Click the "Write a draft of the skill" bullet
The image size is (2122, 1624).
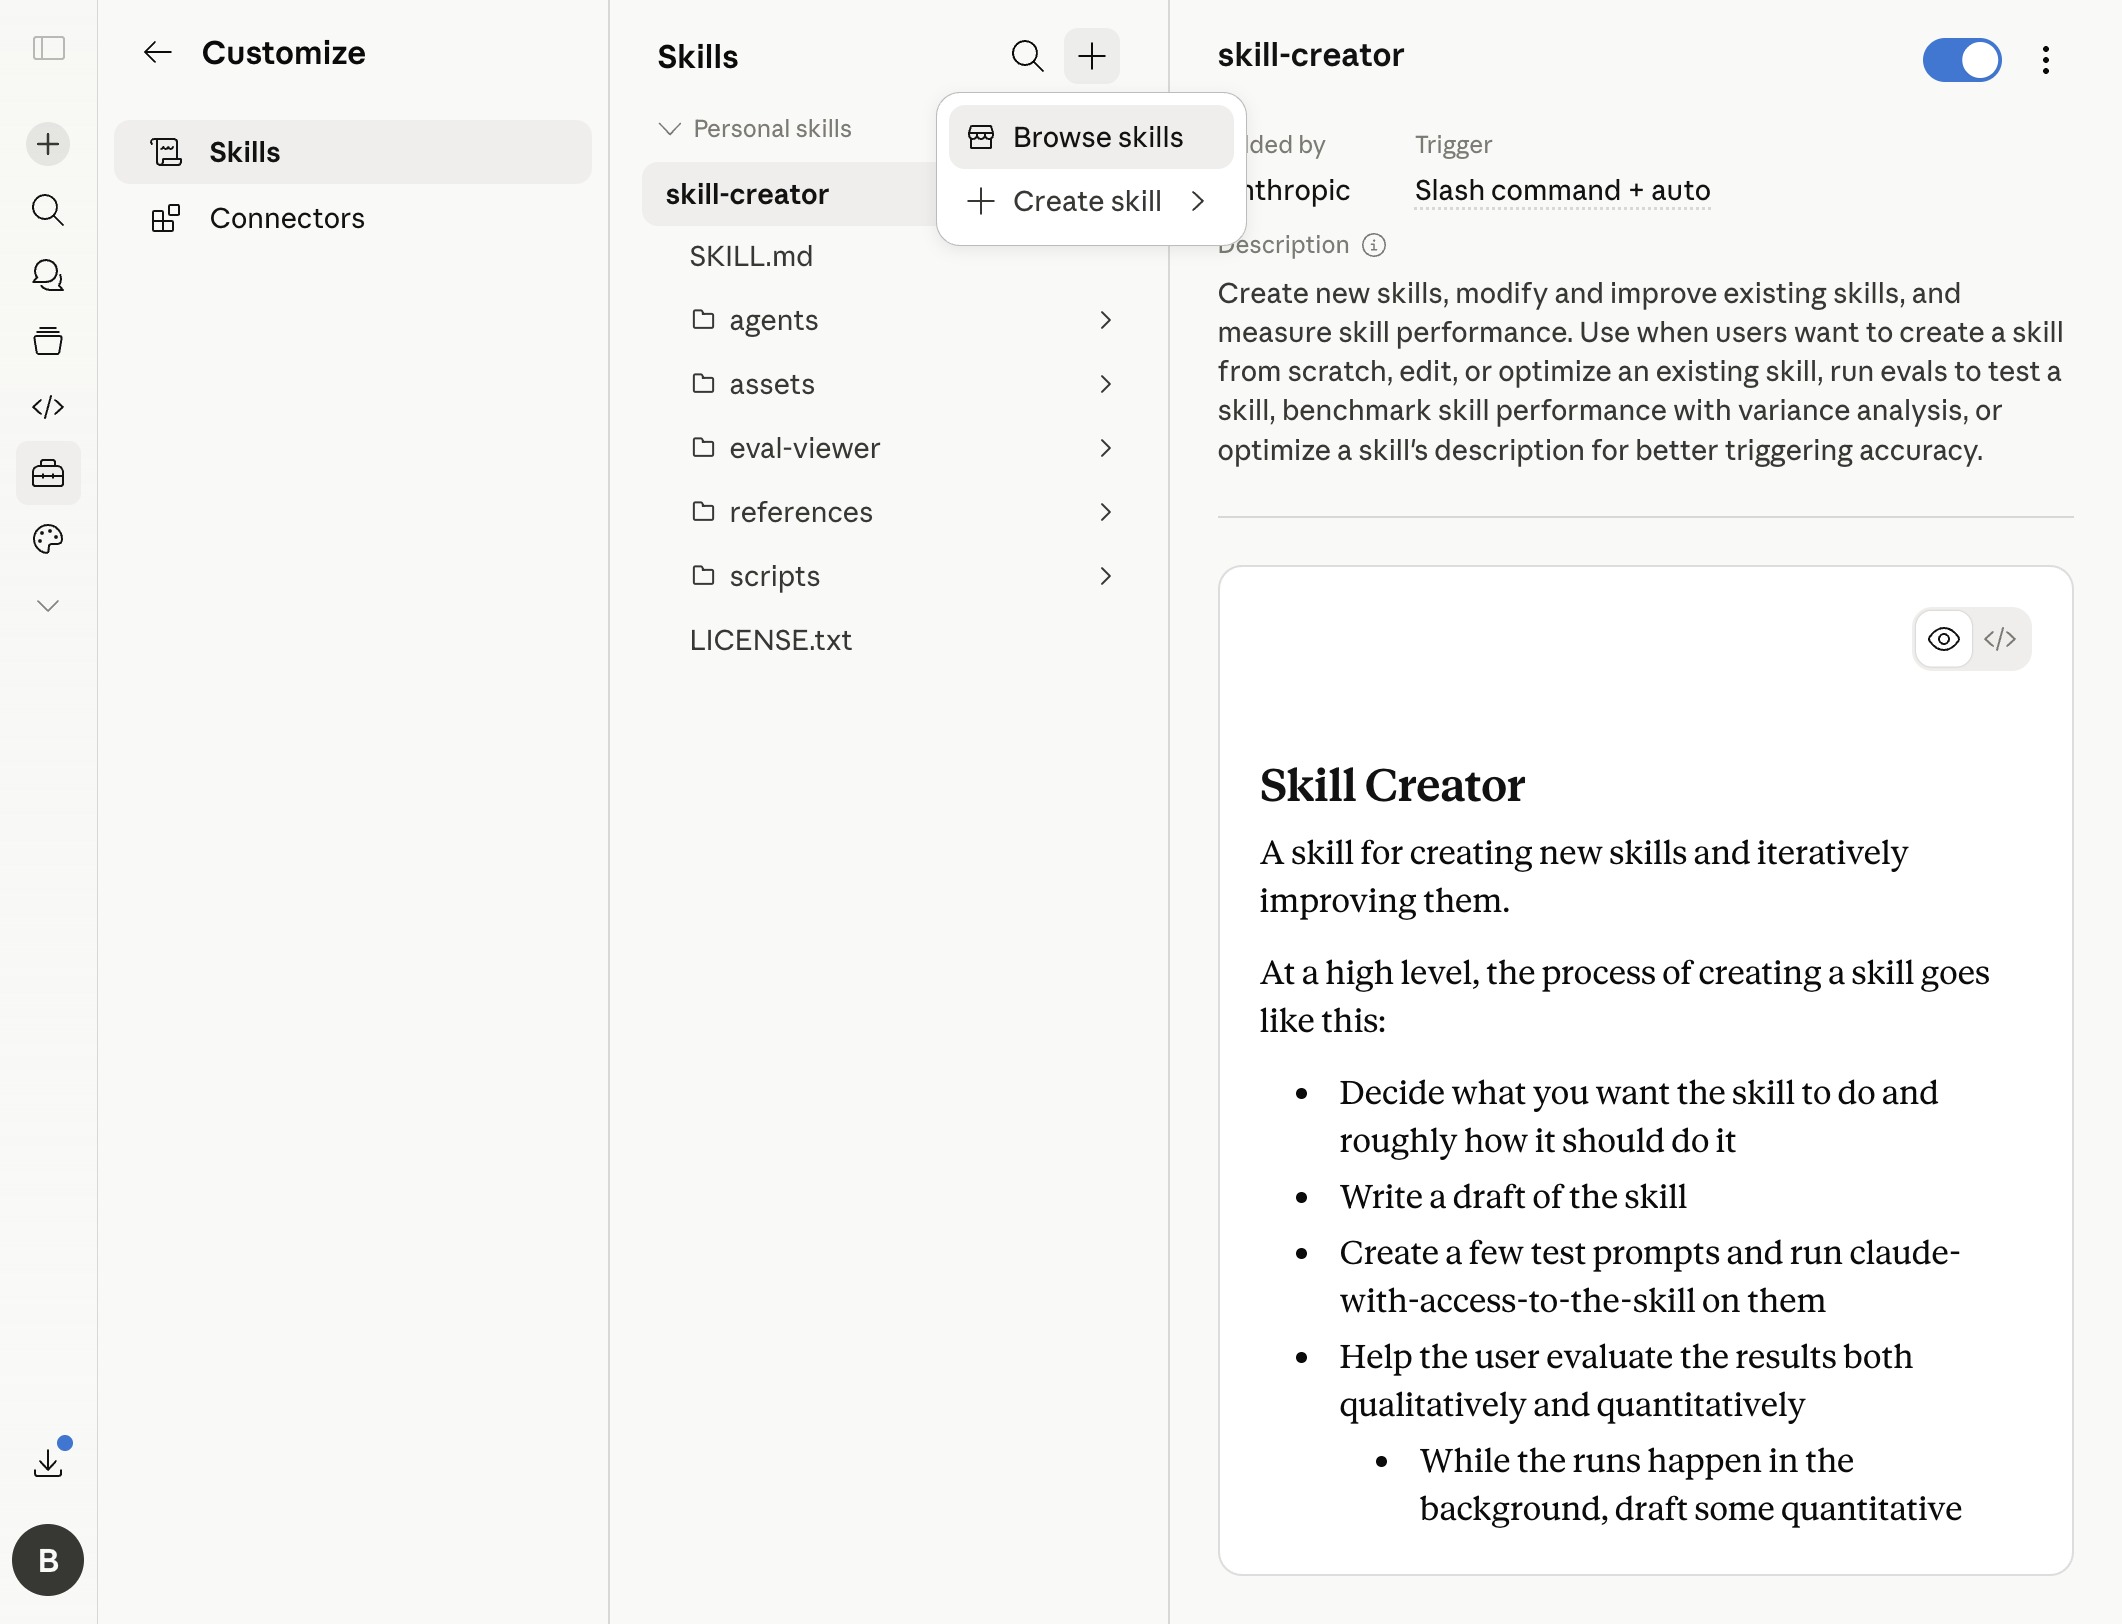1513,1197
